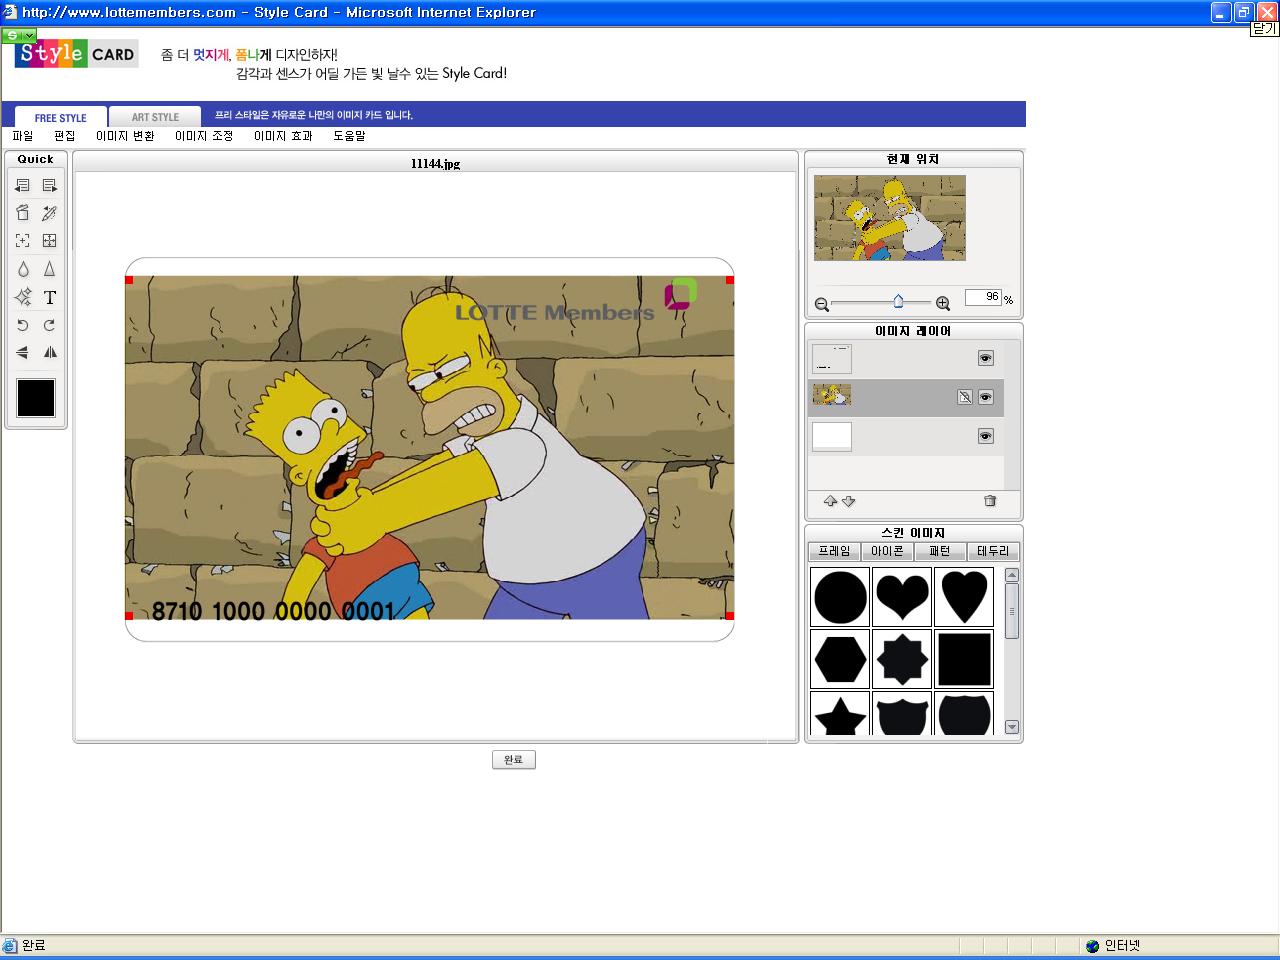Apply the narrow pointed heart frame shape
The height and width of the screenshot is (960, 1280).
click(x=964, y=597)
